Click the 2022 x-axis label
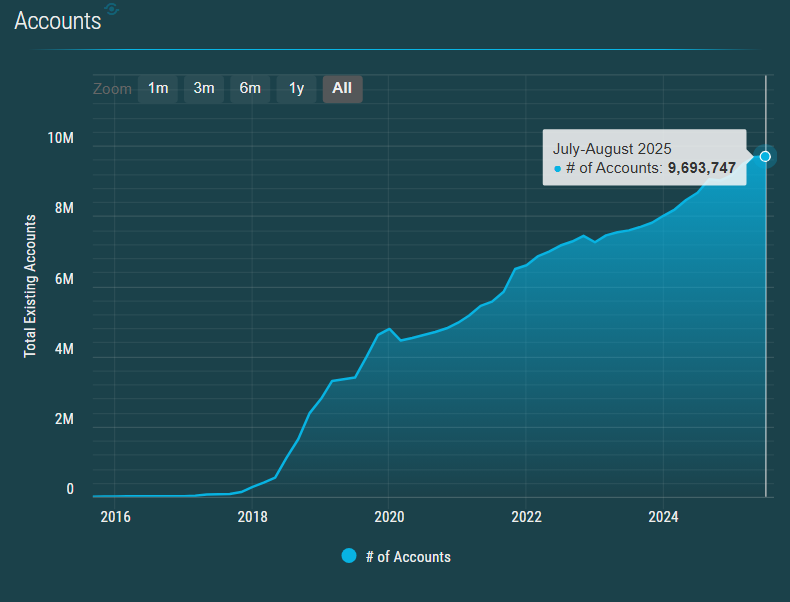790x602 pixels. (526, 516)
